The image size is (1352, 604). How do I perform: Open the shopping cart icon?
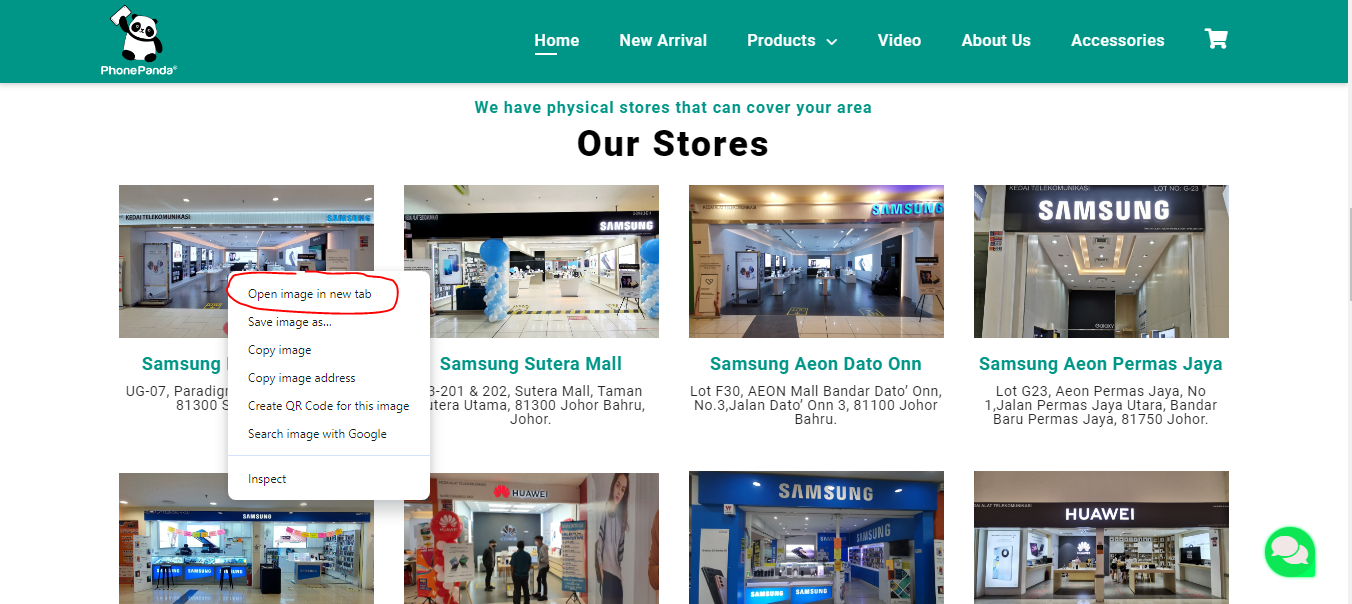pyautogui.click(x=1216, y=39)
